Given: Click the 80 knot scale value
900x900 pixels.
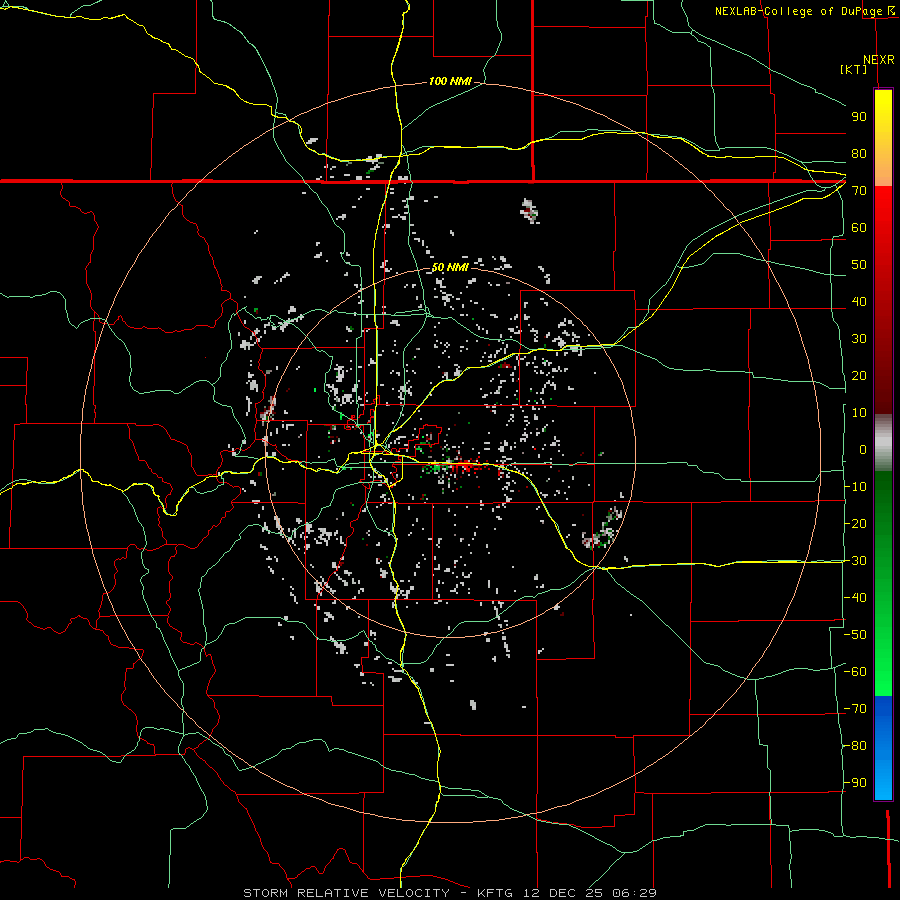Looking at the screenshot, I should tap(859, 154).
